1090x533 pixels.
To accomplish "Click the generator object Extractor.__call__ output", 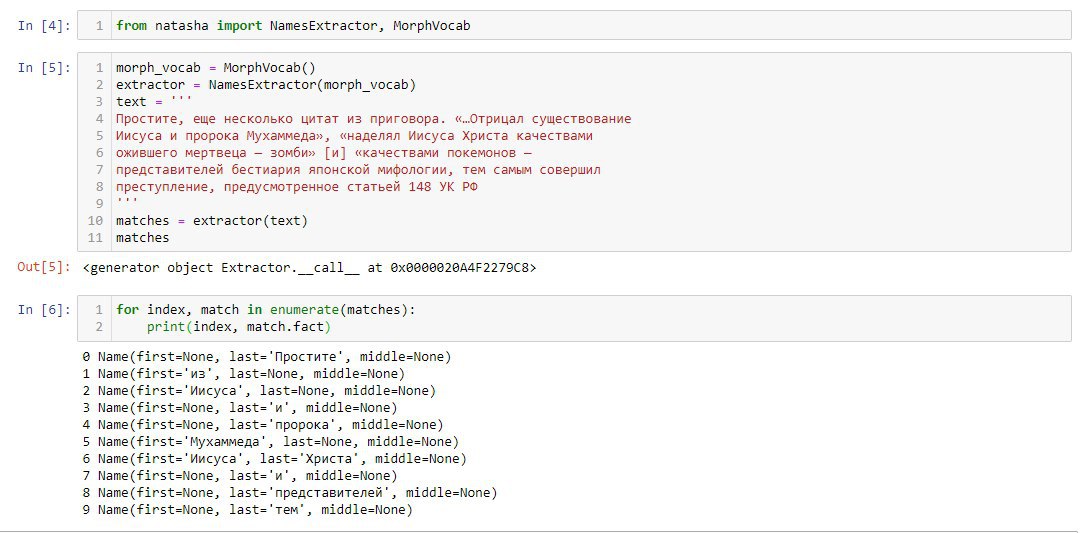I will tap(309, 268).
